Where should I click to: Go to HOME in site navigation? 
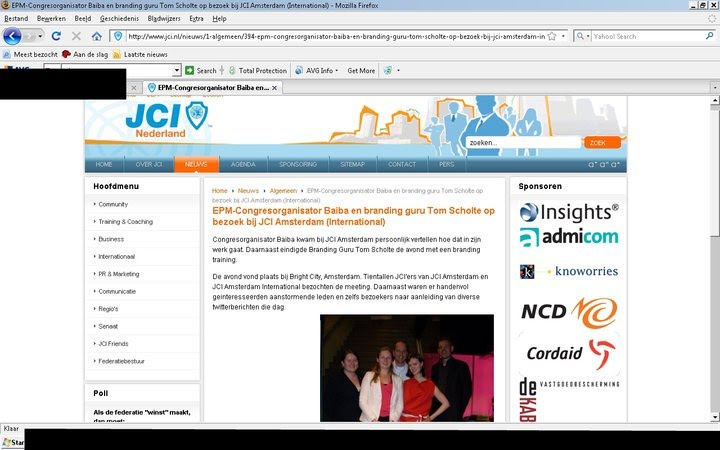coord(104,164)
